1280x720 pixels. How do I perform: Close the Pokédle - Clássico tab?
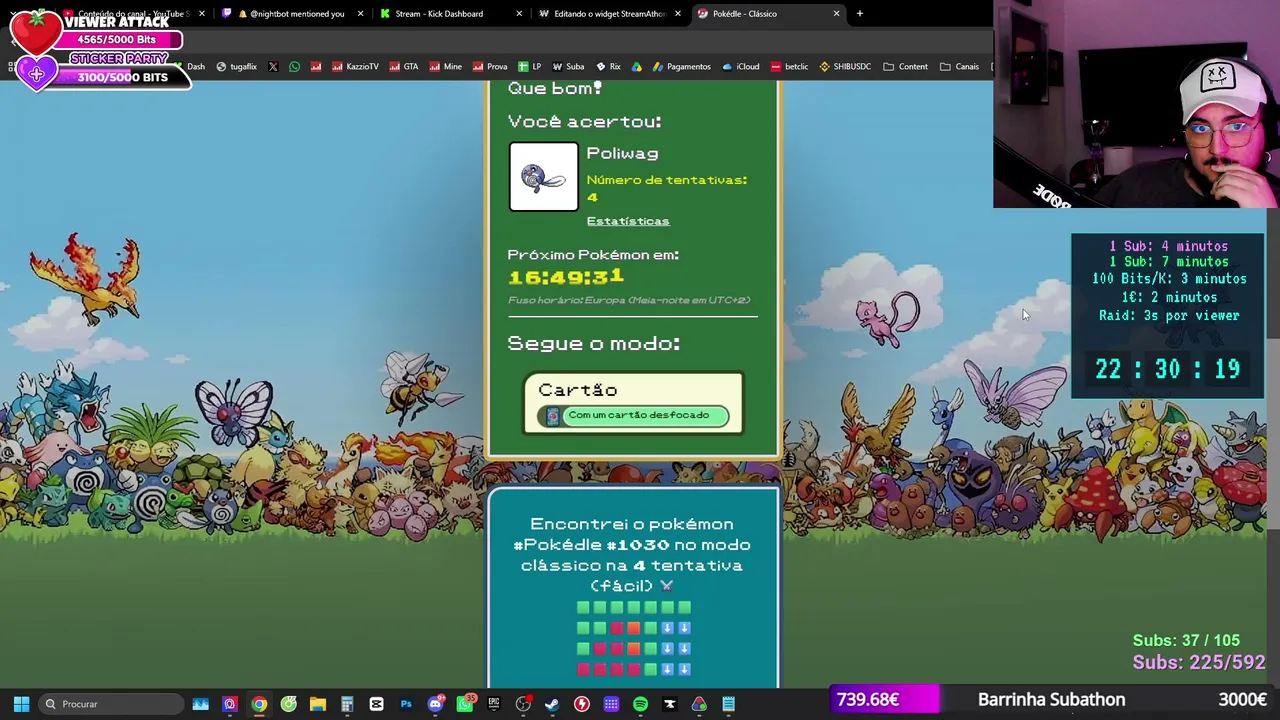tap(836, 14)
